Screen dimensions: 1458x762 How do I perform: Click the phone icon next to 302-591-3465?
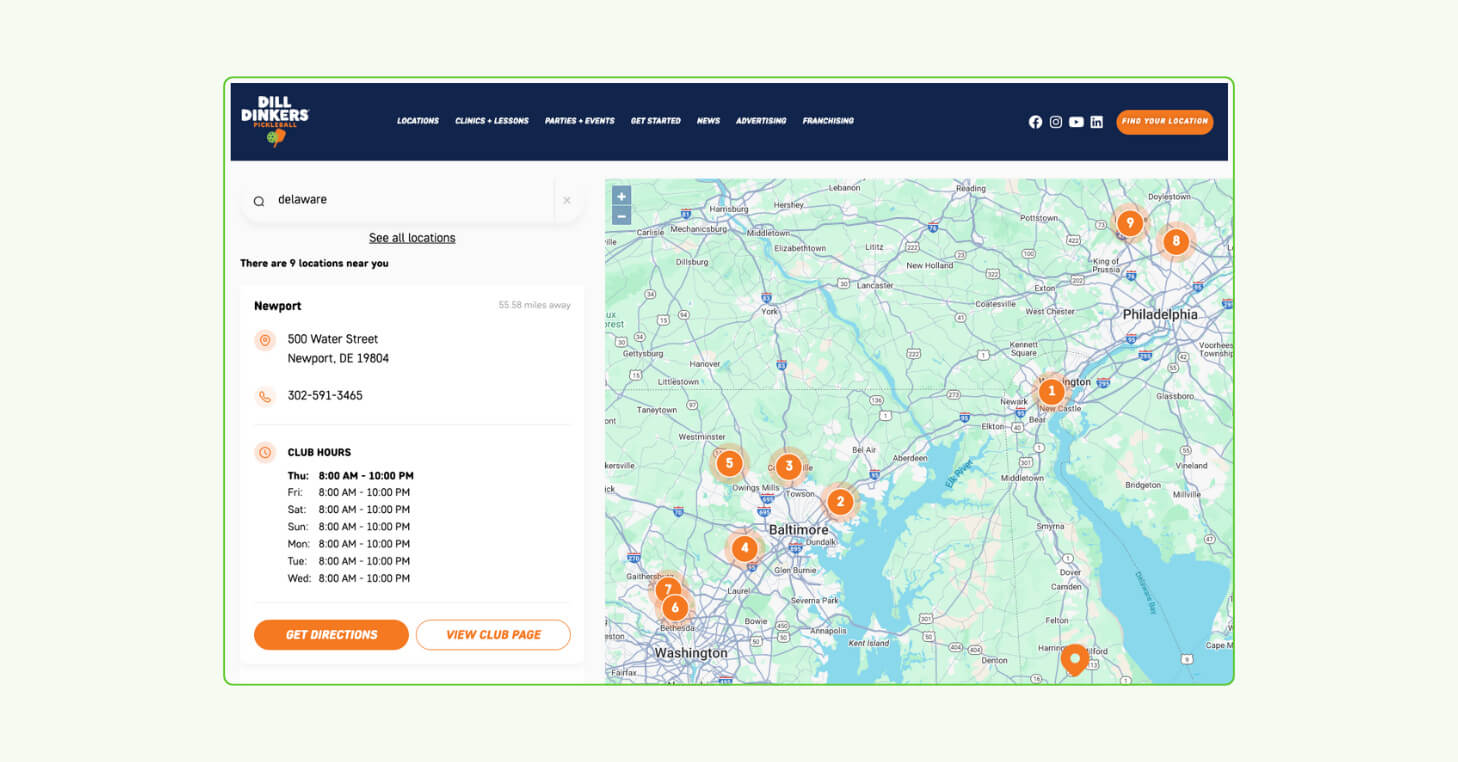[x=265, y=395]
